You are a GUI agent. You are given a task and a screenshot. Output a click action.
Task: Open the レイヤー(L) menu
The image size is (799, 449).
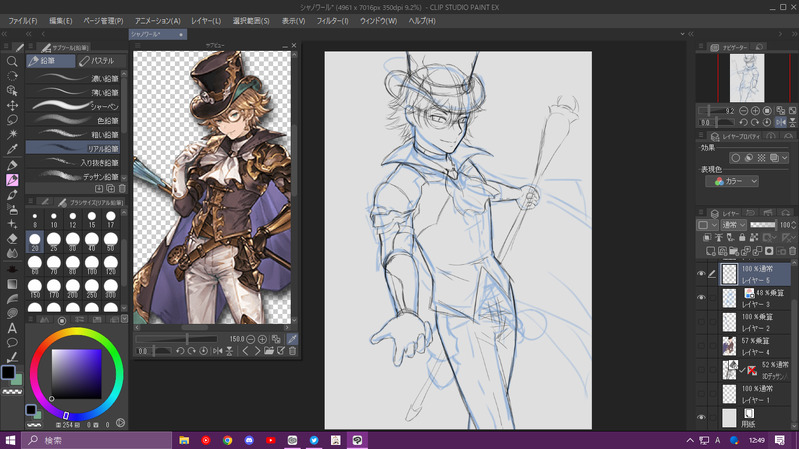[x=206, y=21]
